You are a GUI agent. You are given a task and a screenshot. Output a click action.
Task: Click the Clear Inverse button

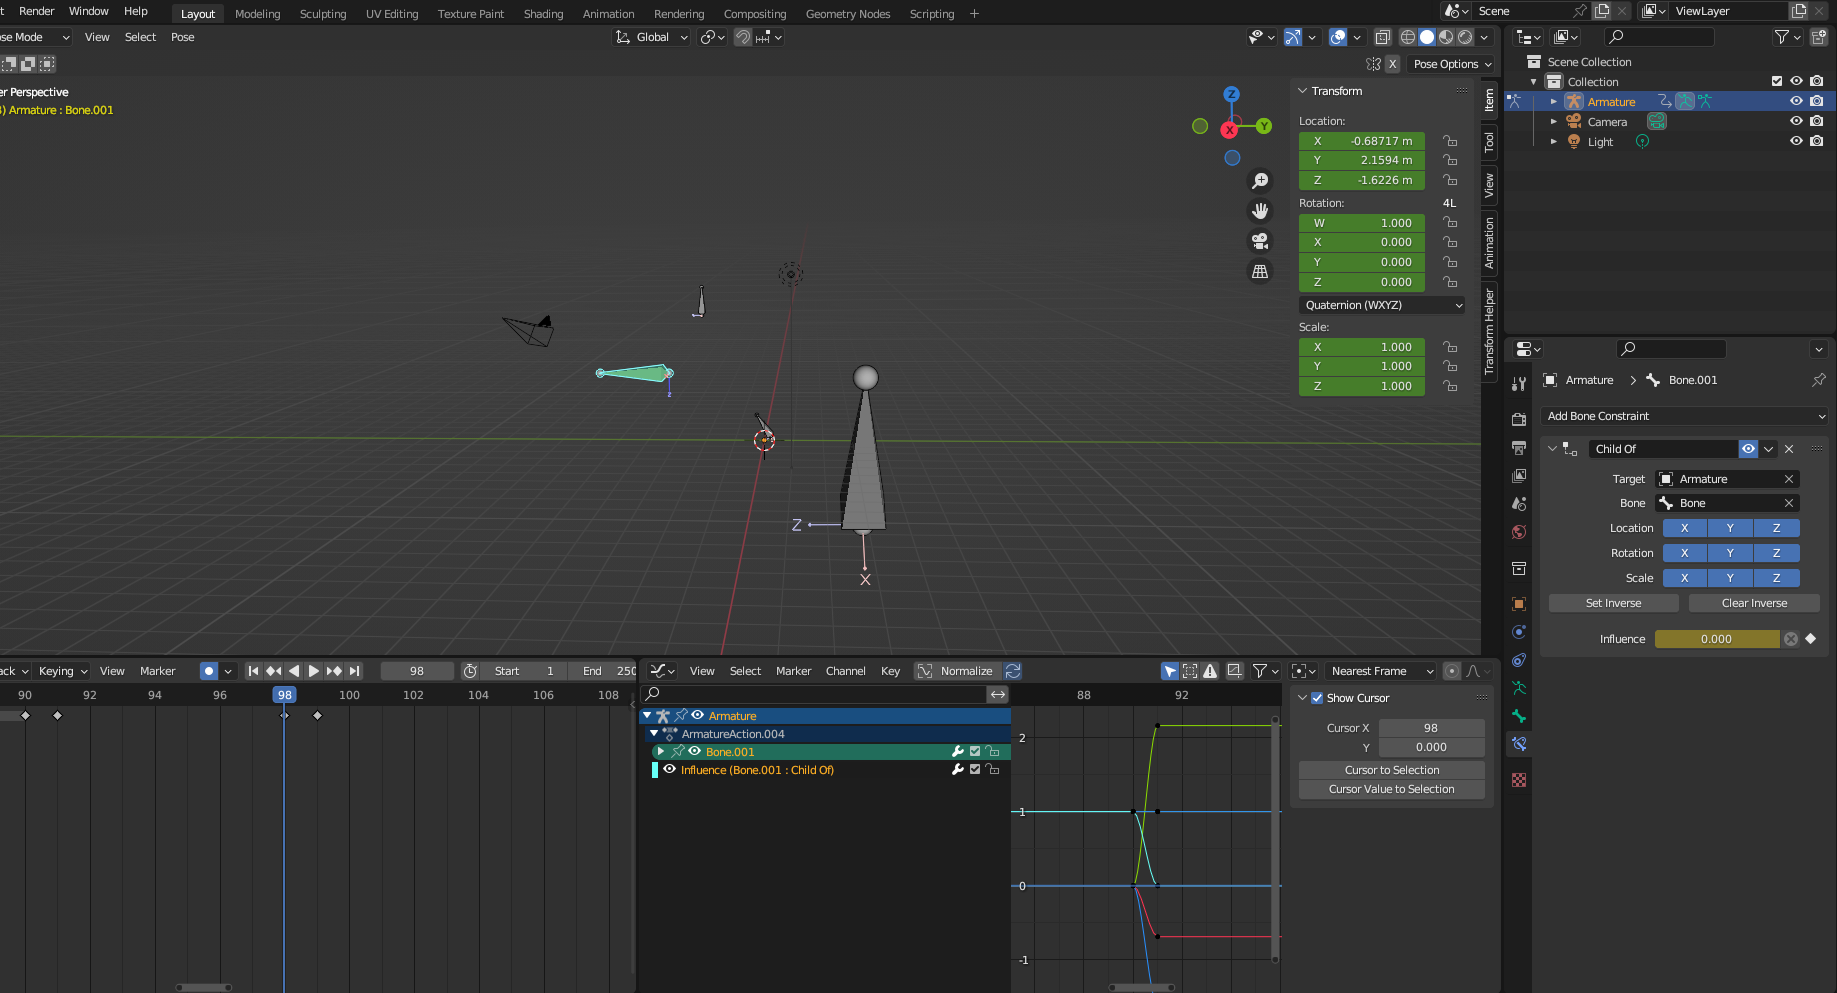click(x=1754, y=603)
